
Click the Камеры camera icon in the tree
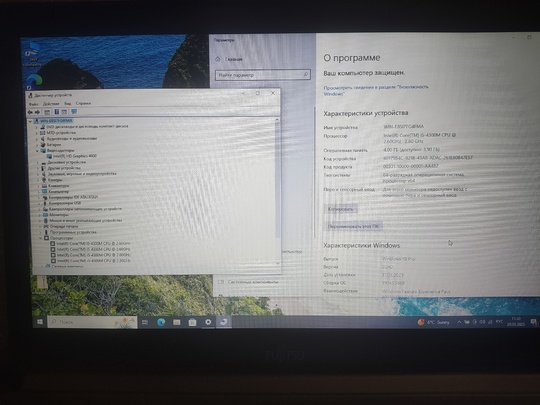coord(44,180)
